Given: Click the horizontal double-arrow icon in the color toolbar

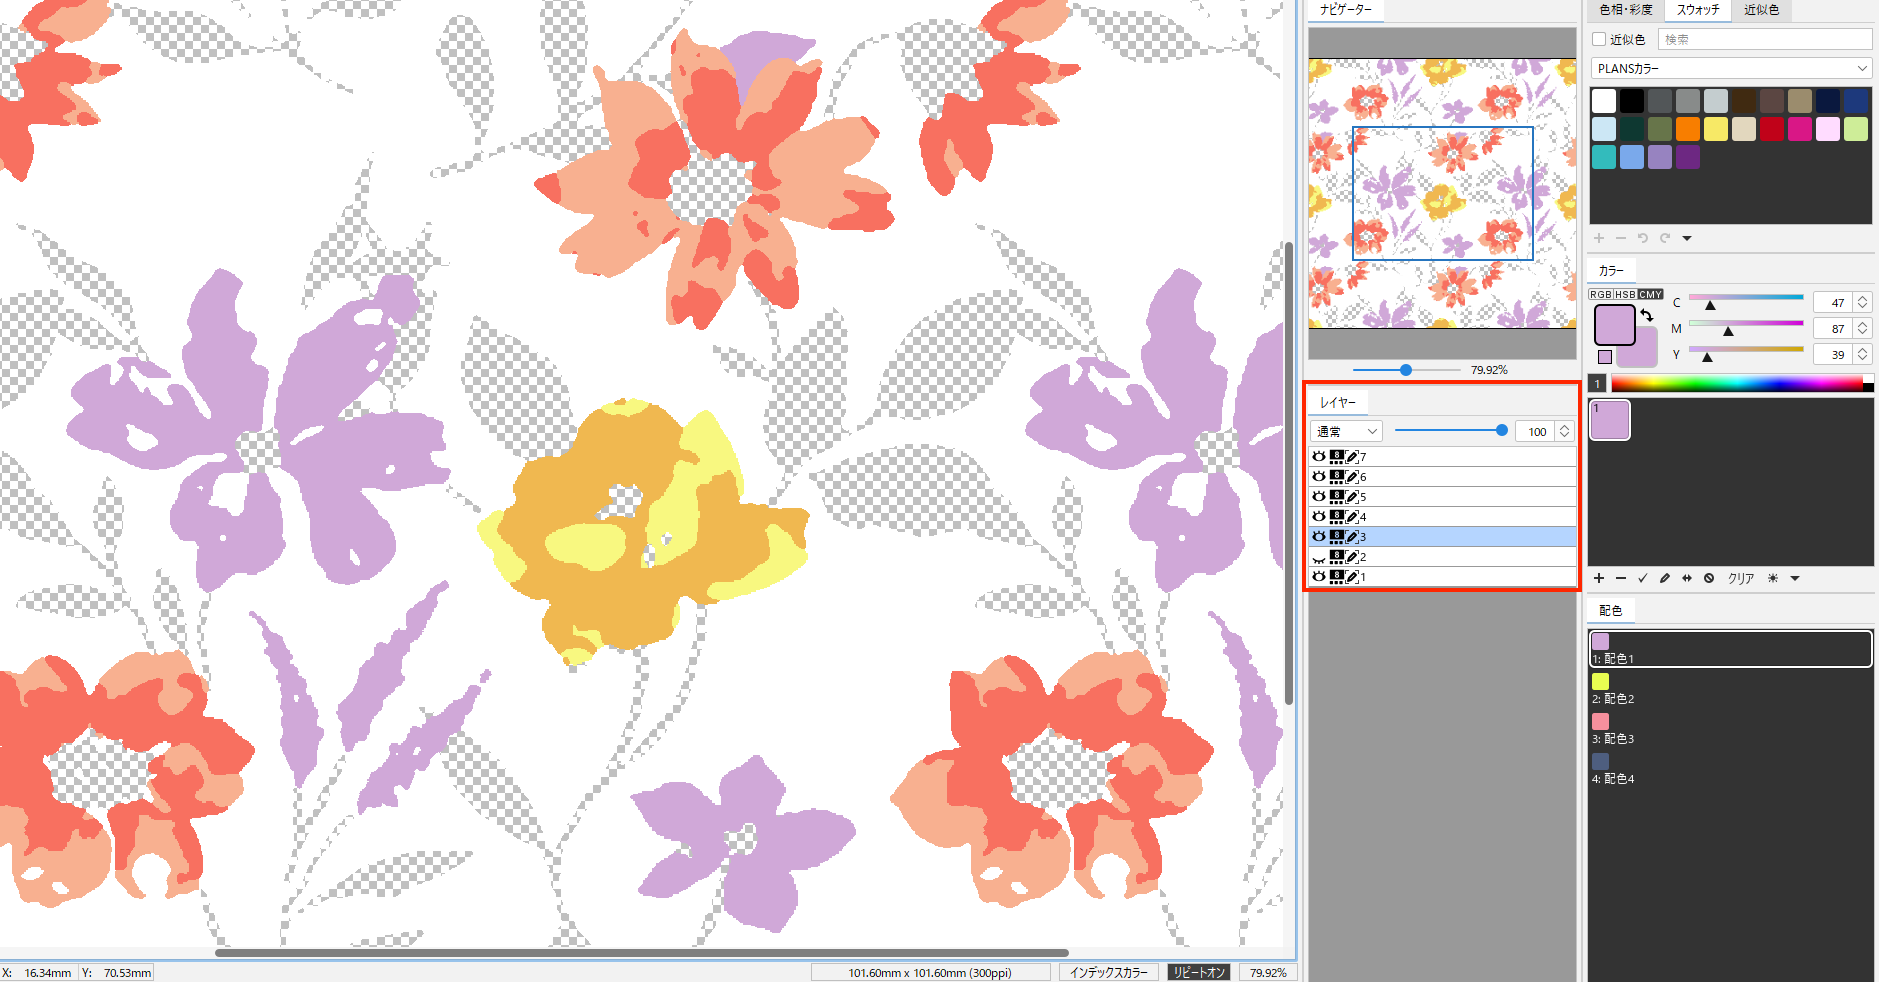Looking at the screenshot, I should coord(1687,578).
